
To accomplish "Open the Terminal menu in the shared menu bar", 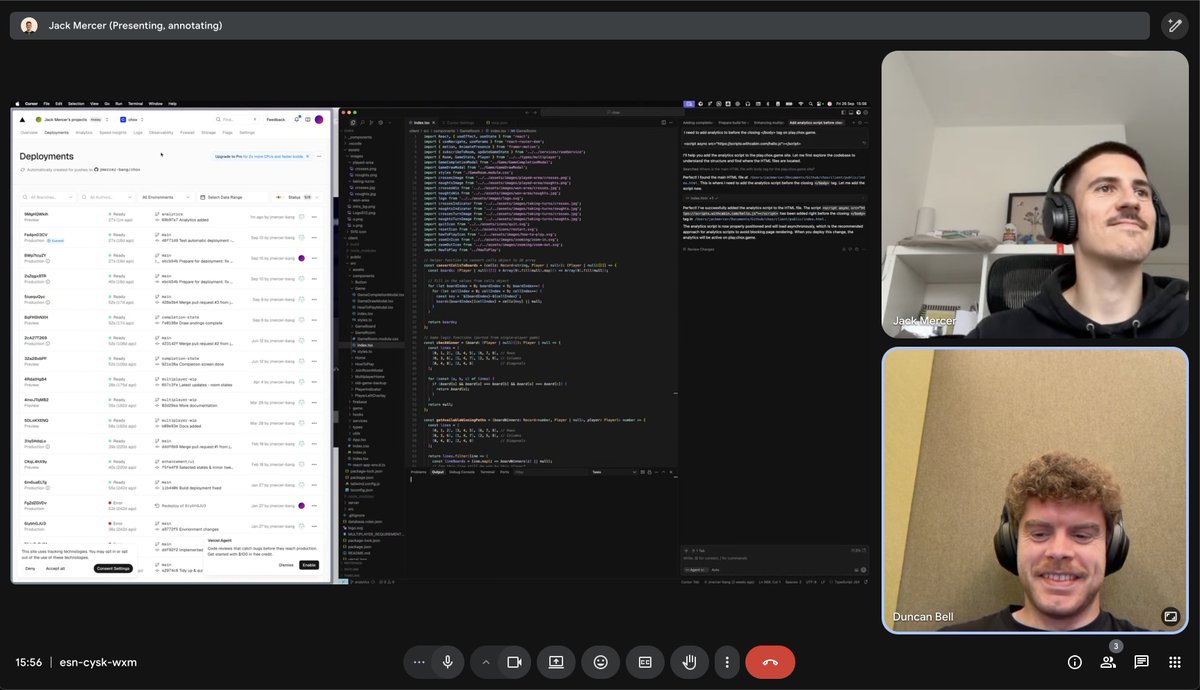I will point(135,103).
